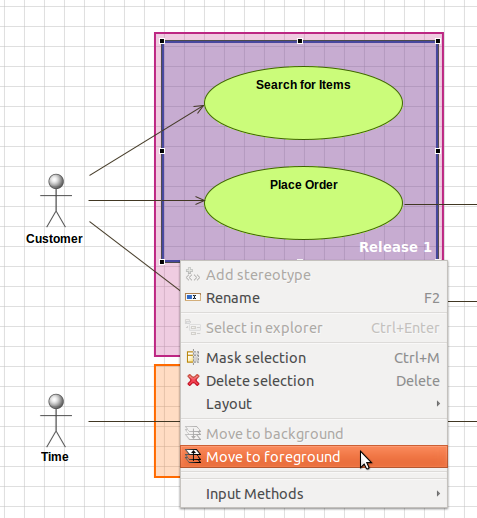Click the Move to foreground layers icon
Viewport: 477px width, 518px height.
pos(193,456)
